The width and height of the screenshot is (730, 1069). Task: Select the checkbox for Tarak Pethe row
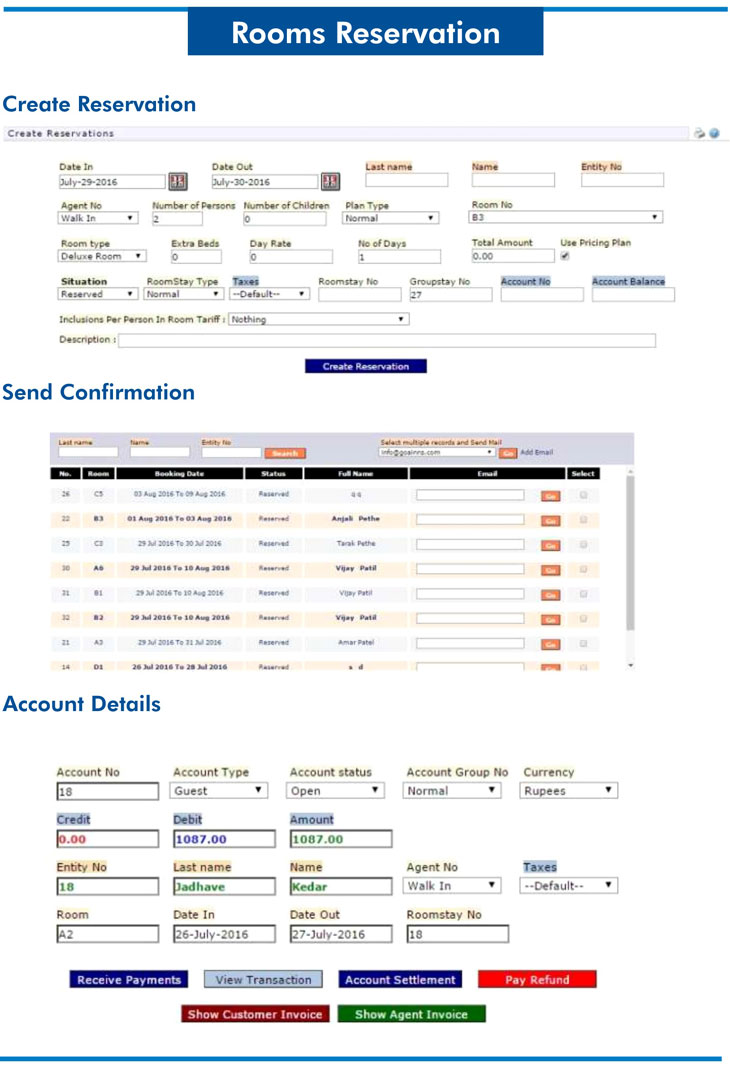pos(583,544)
